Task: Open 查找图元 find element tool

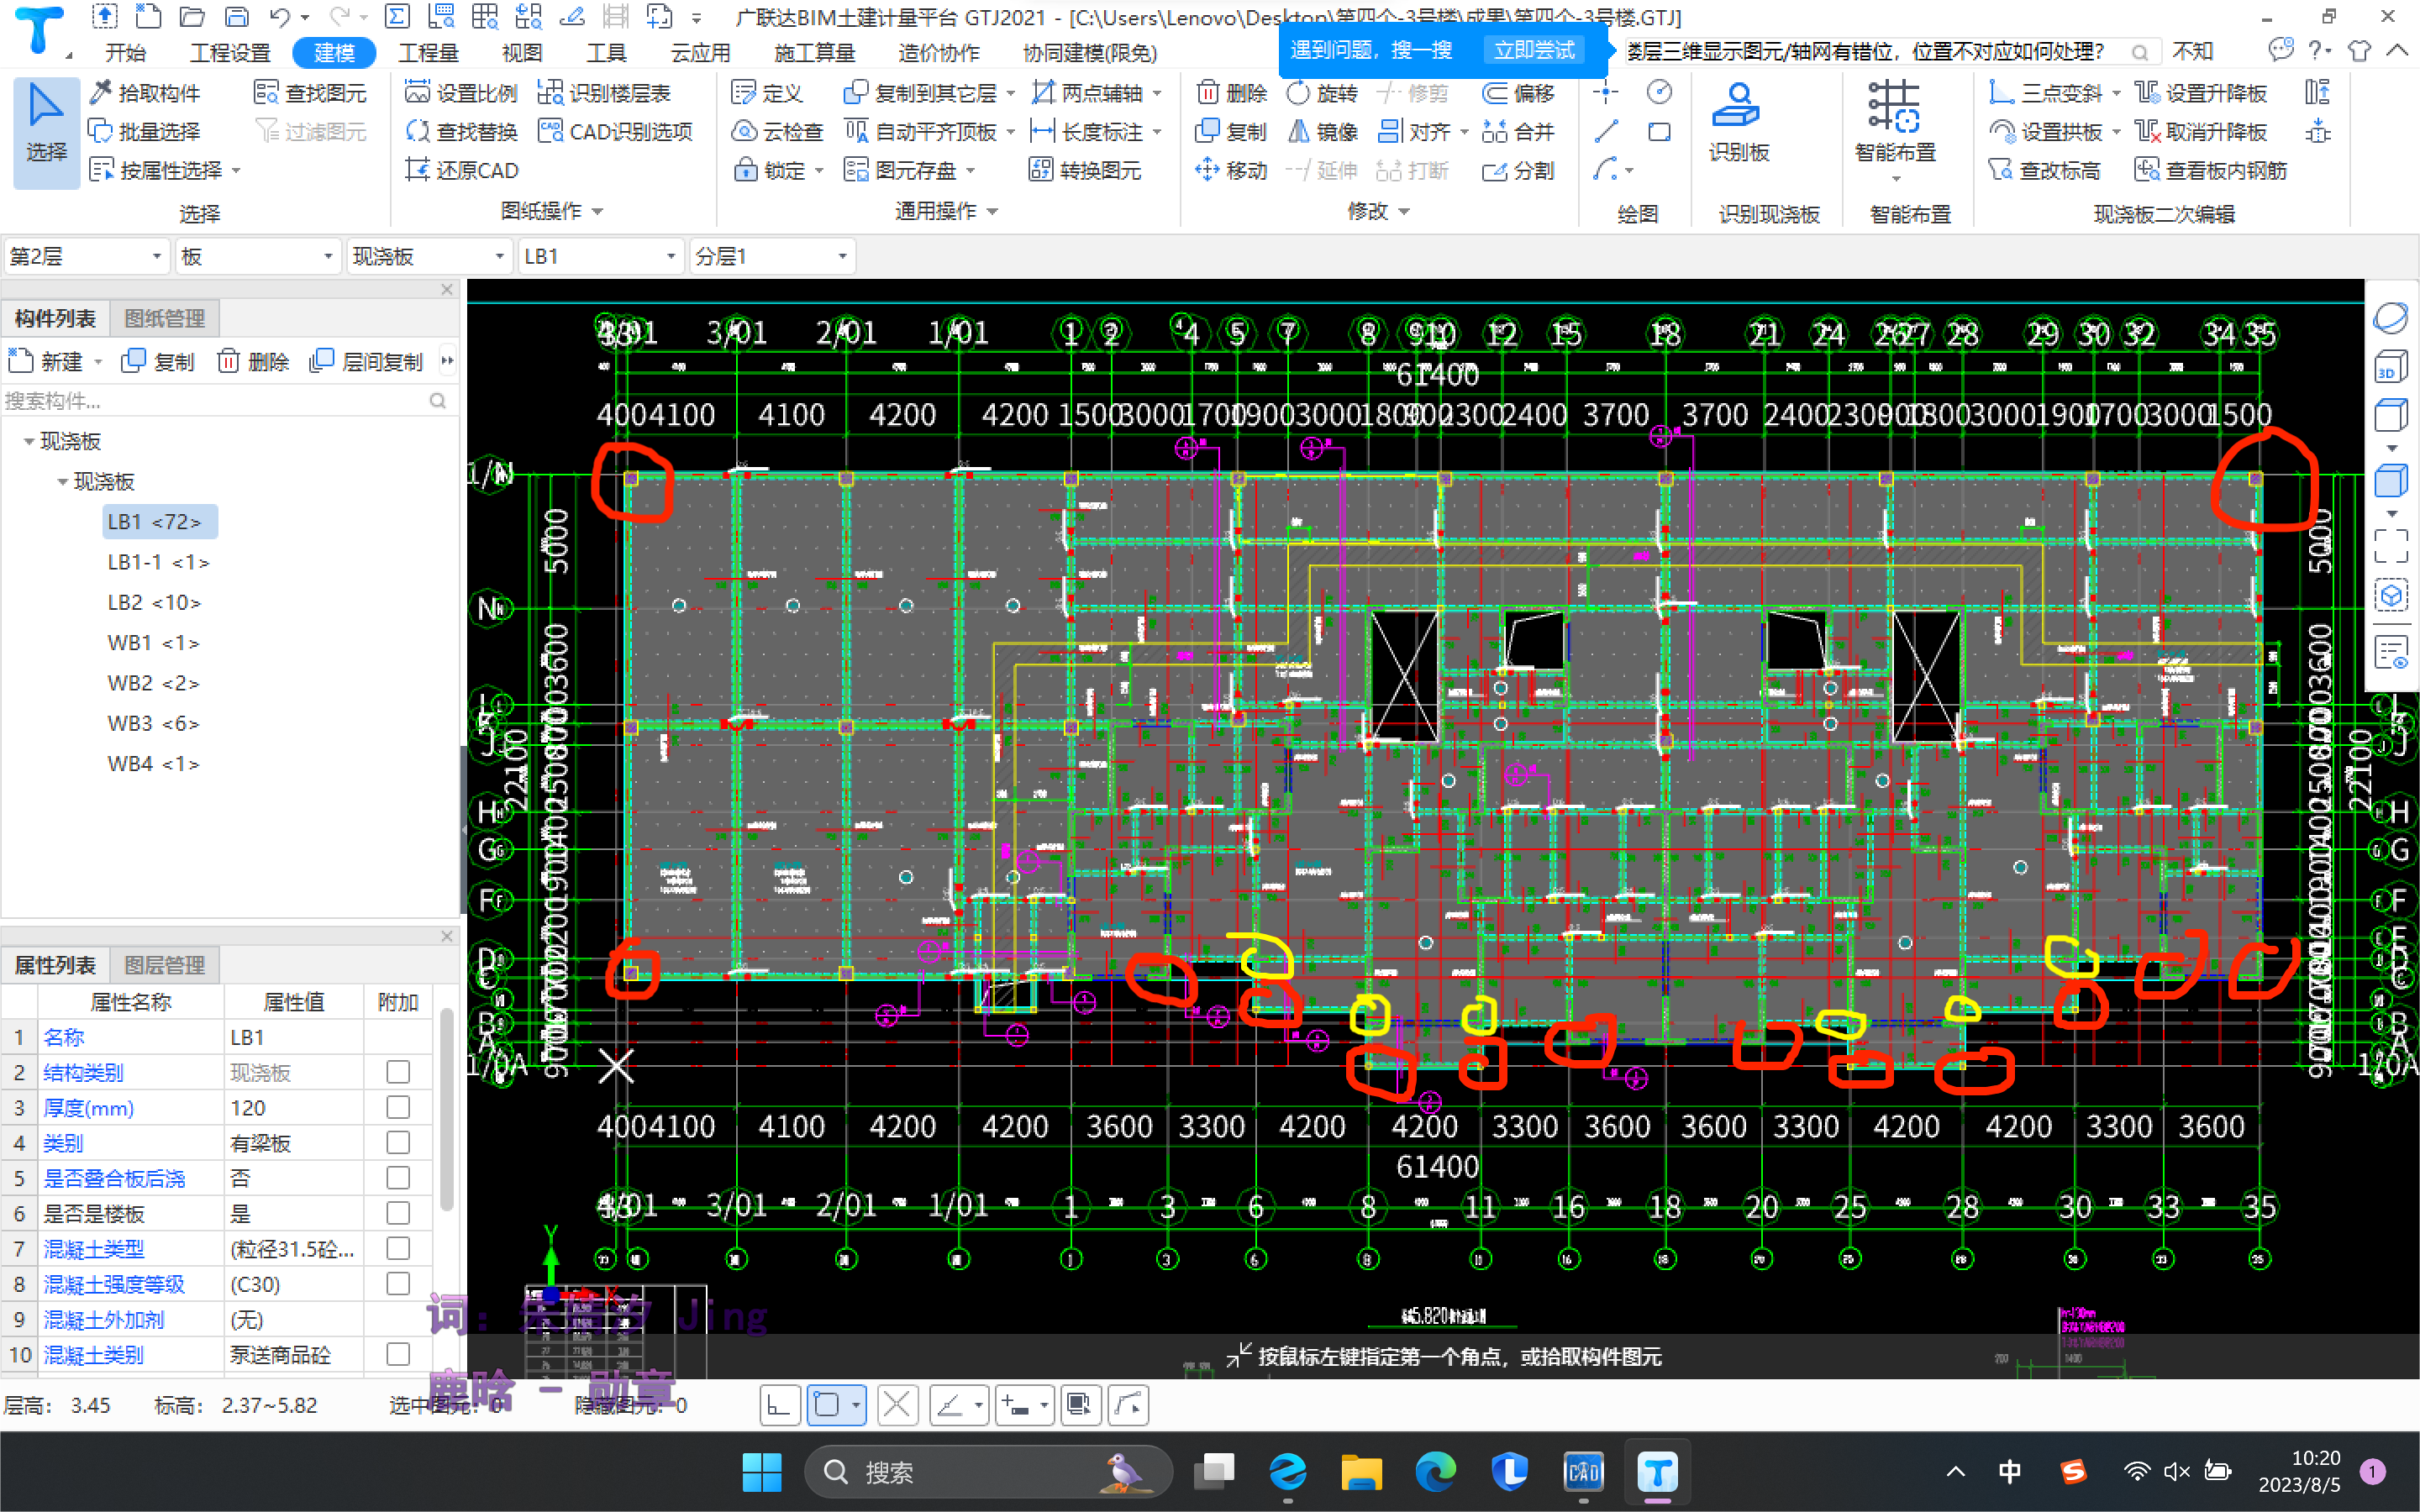Action: point(310,93)
